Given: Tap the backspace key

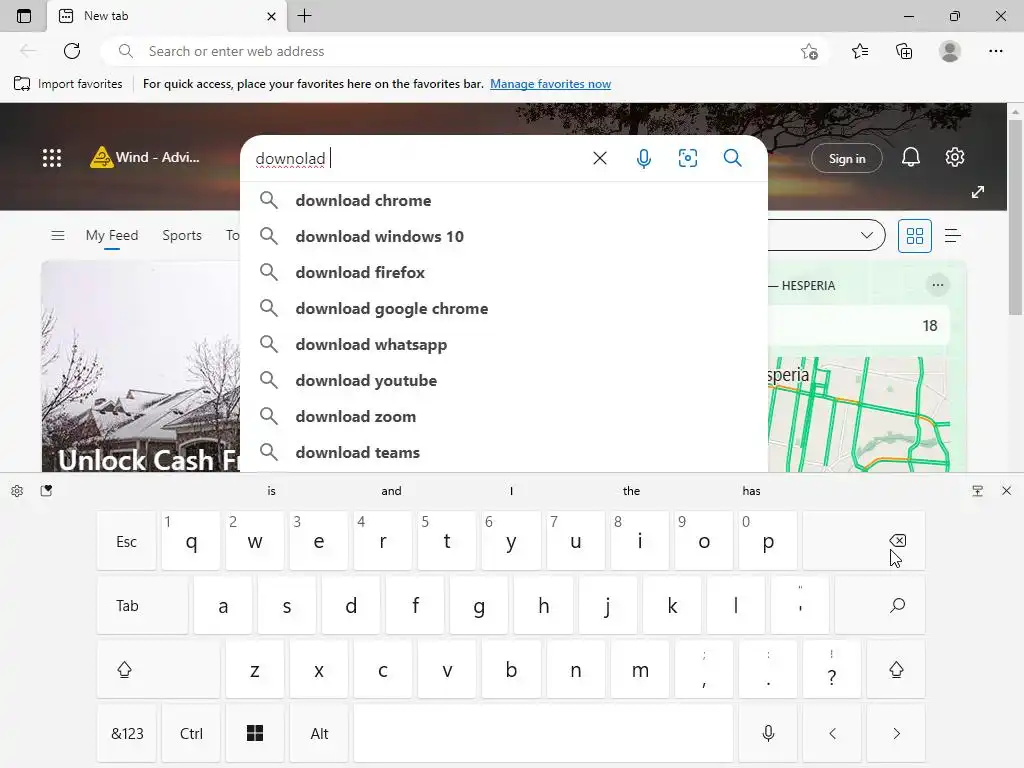Looking at the screenshot, I should (x=864, y=541).
